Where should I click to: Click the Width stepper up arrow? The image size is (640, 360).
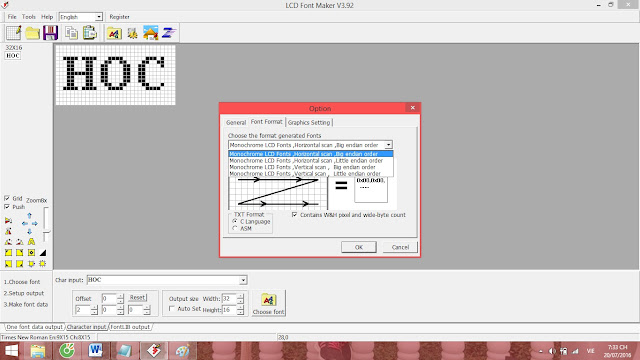point(240,296)
